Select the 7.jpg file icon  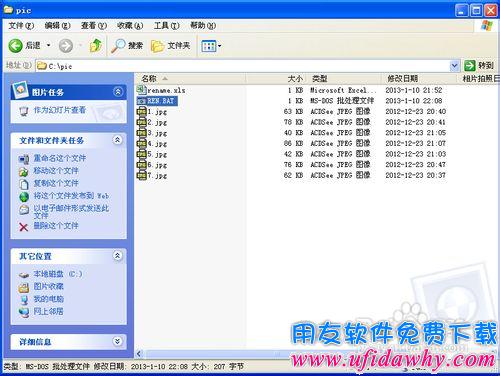142,175
